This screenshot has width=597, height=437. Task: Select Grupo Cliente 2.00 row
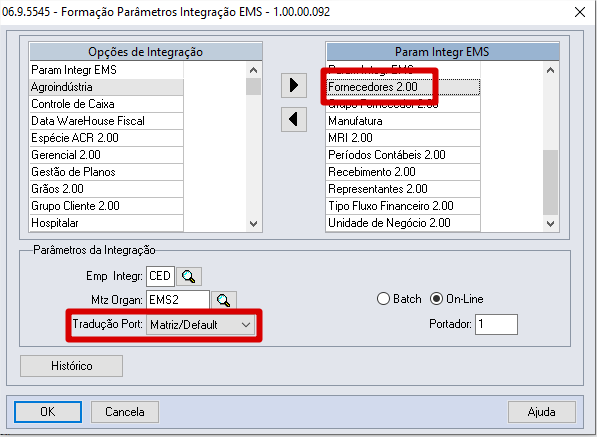tap(106, 206)
